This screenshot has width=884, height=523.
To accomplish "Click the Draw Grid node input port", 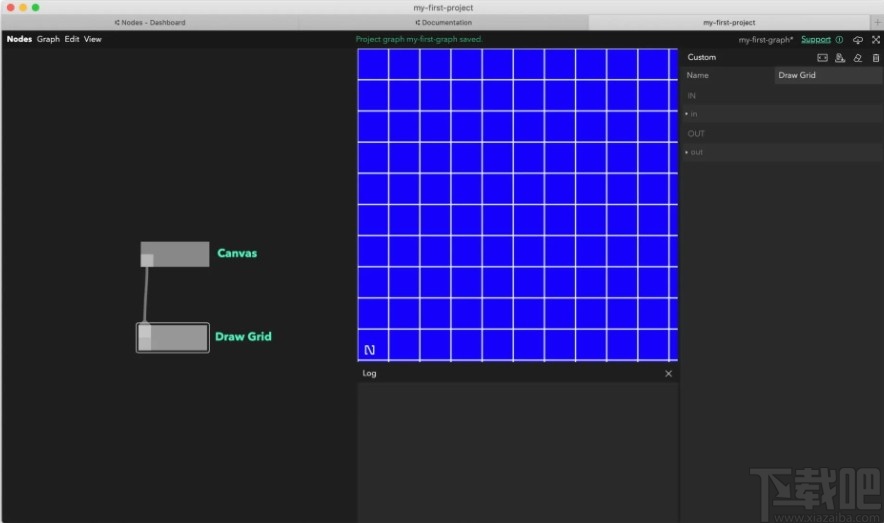I will tap(145, 331).
